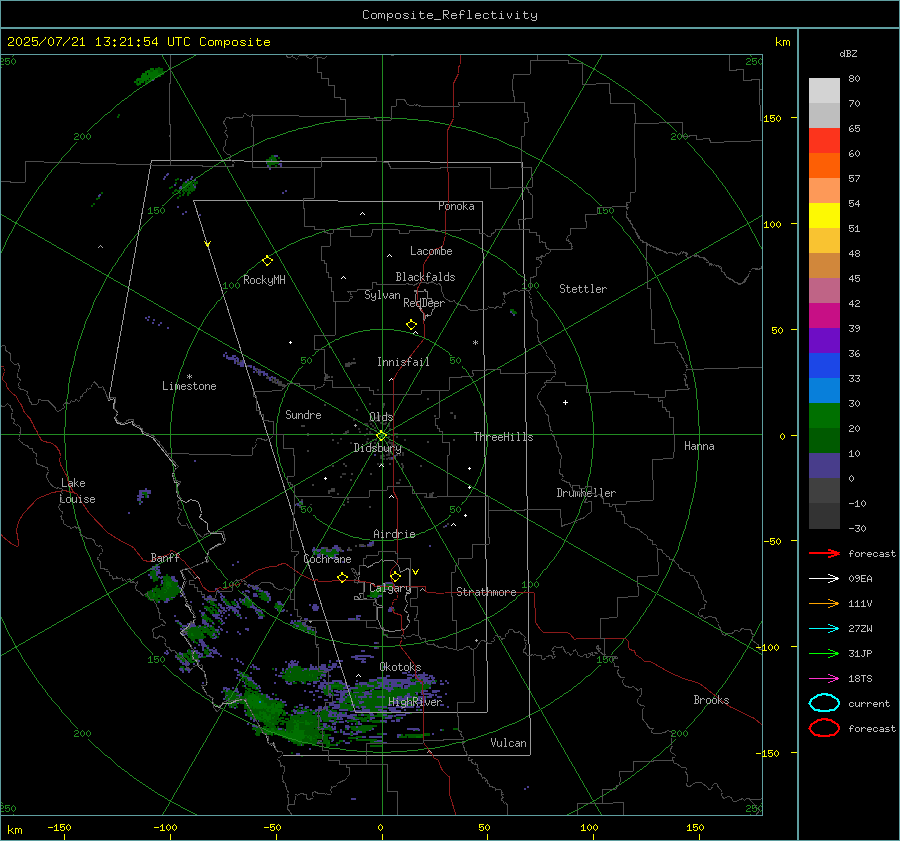Click the Okotoks label
The width and height of the screenshot is (900, 841).
pyautogui.click(x=400, y=667)
